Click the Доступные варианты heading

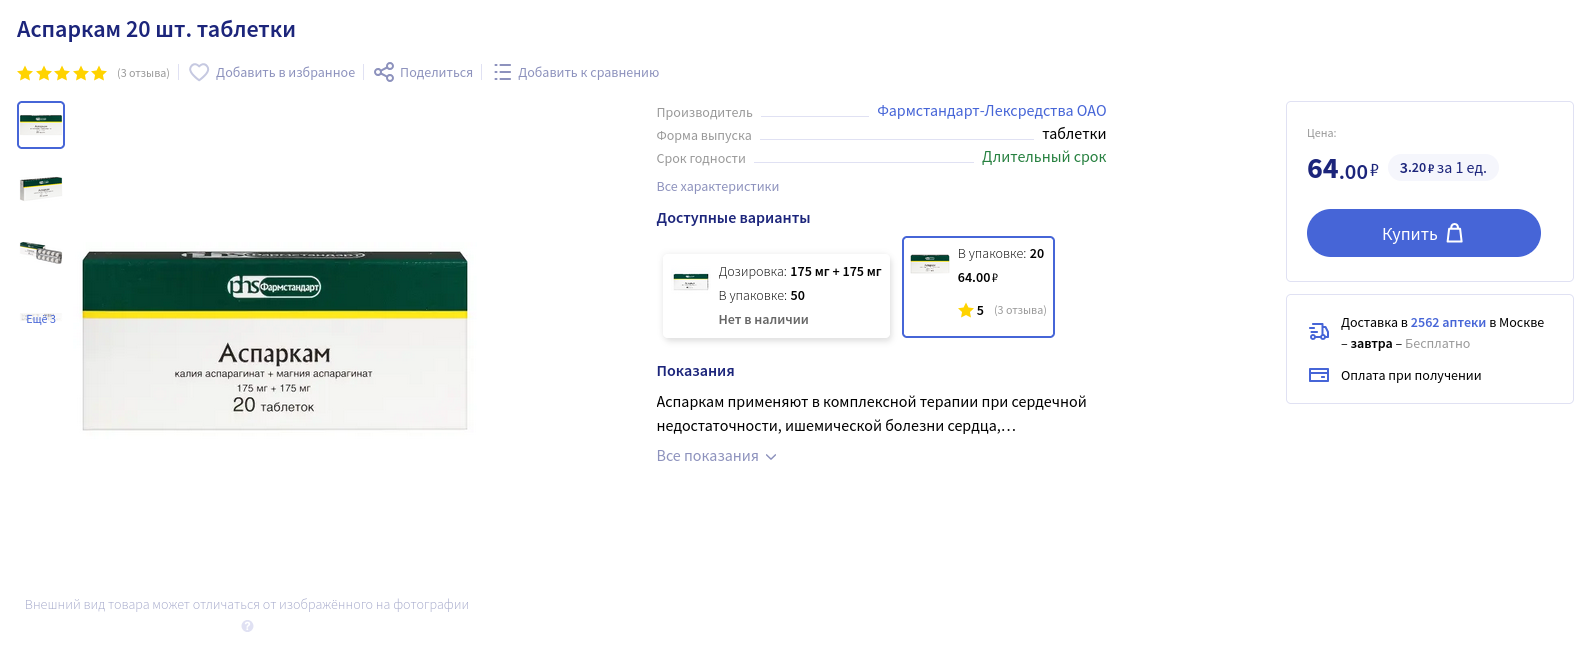click(733, 218)
